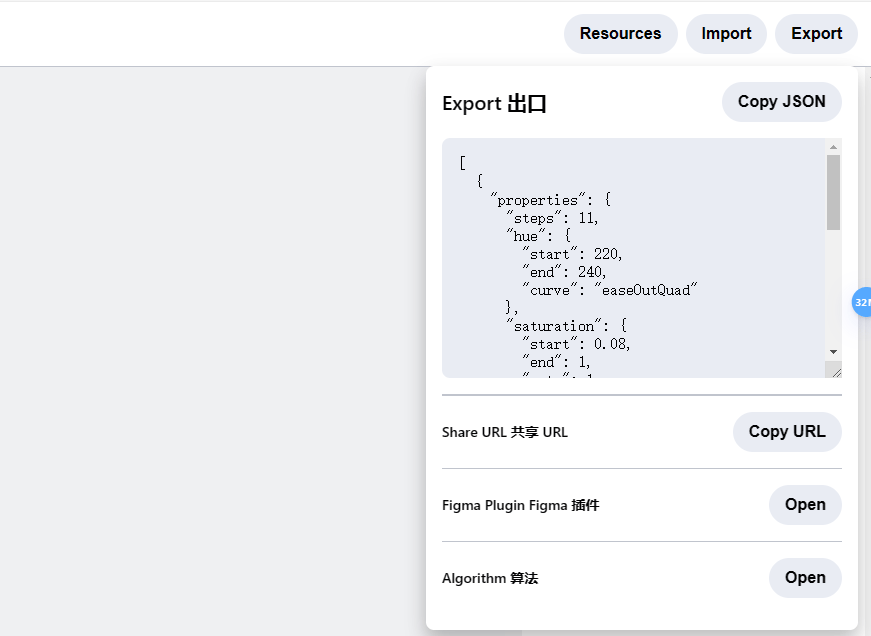
Task: Click the hue "start": 220 line
Action: click(573, 253)
